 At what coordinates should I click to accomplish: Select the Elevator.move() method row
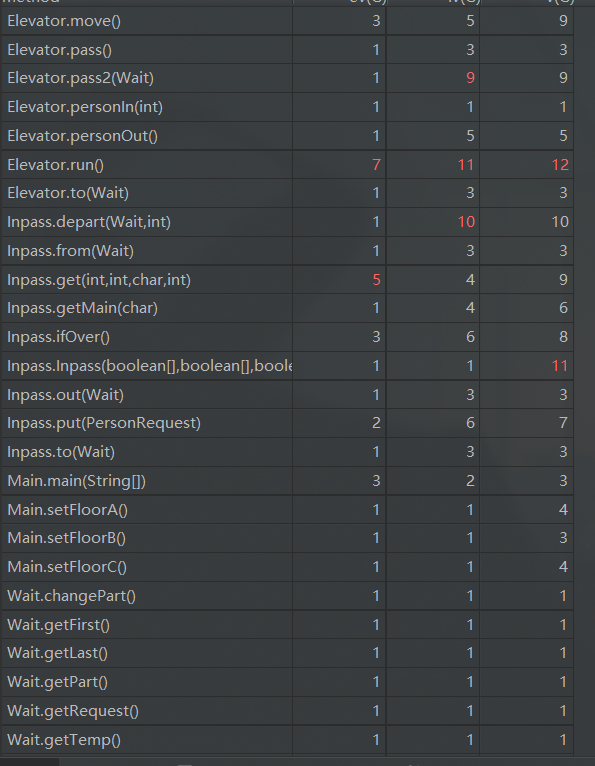287,21
